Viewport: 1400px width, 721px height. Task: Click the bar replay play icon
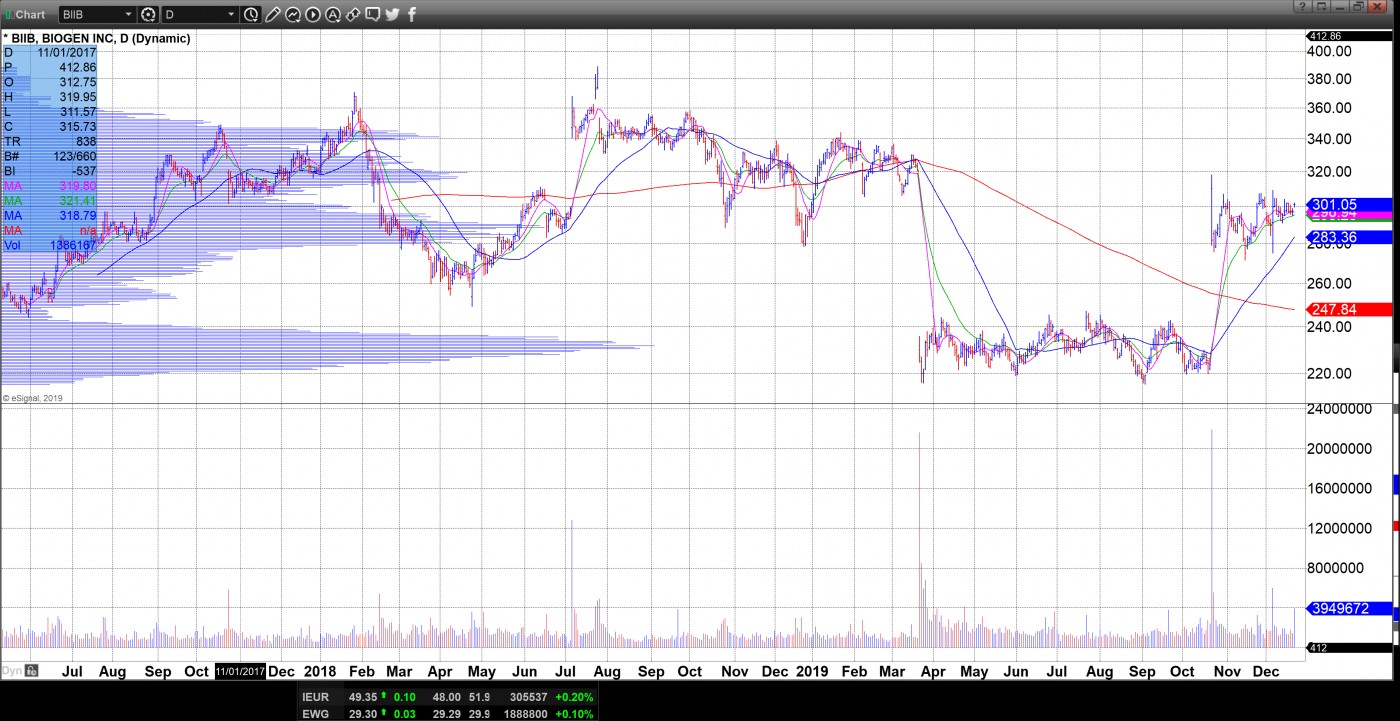(x=313, y=14)
